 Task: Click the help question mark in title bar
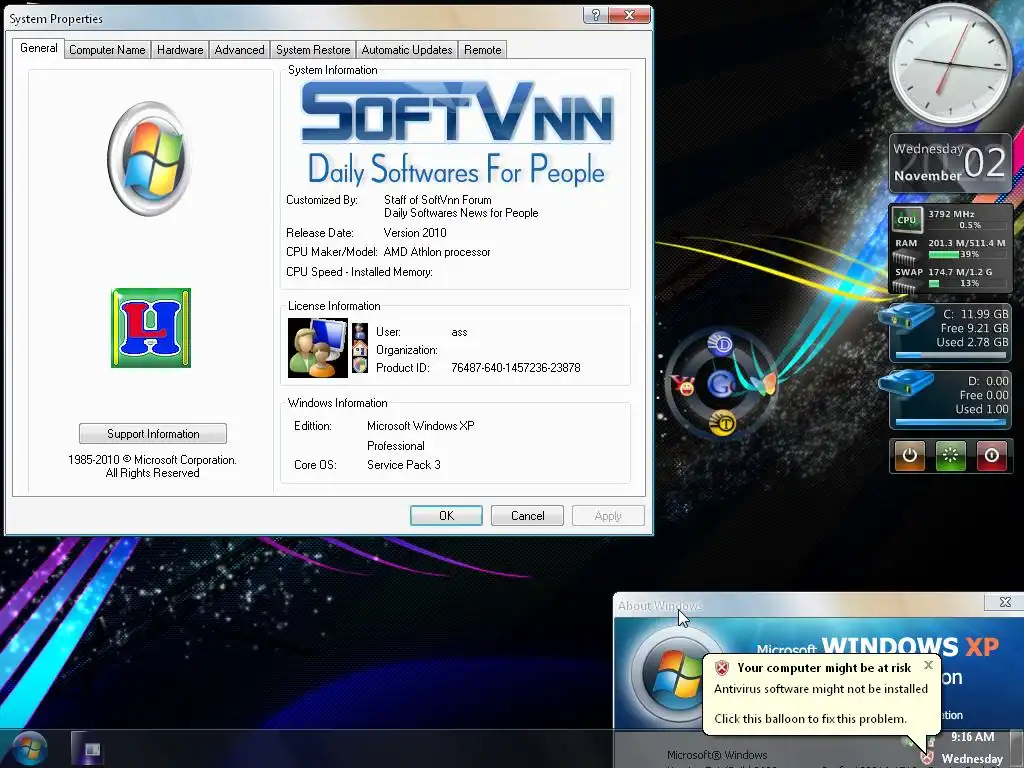596,15
